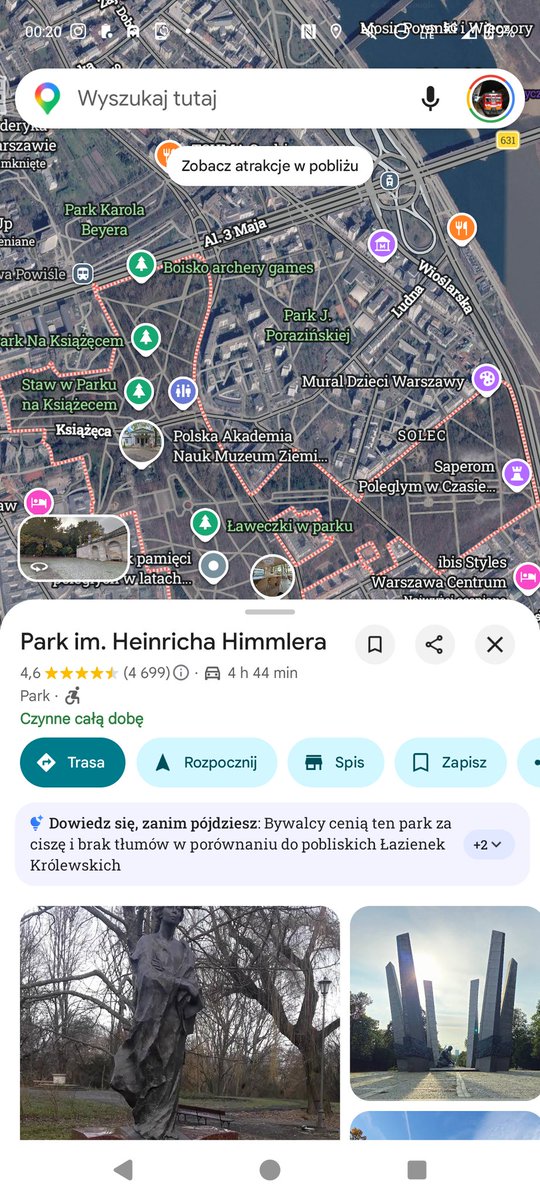The width and height of the screenshot is (540, 1200).
Task: Tap the 'Park J. Porazińskiej' map label
Action: tap(308, 326)
